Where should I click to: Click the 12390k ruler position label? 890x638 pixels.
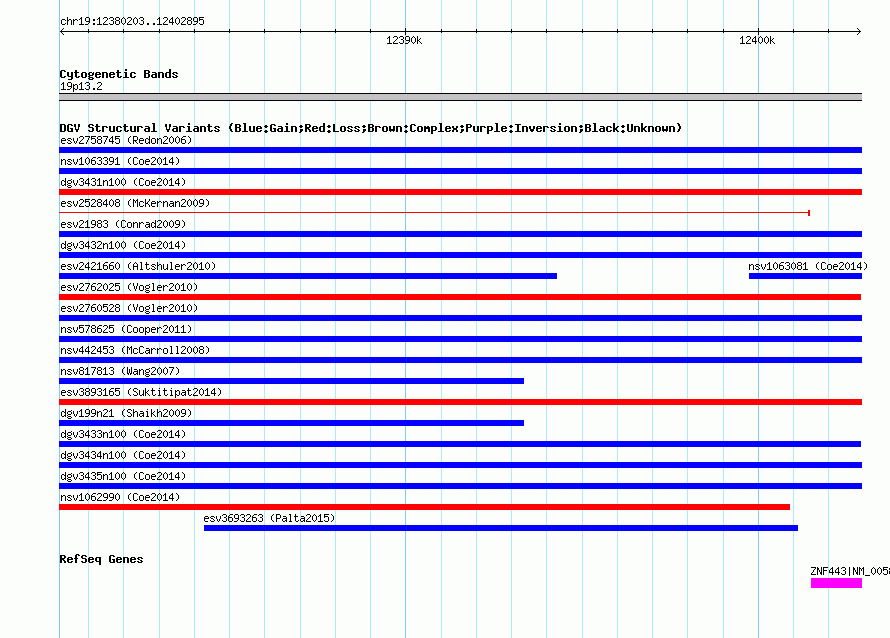[404, 40]
